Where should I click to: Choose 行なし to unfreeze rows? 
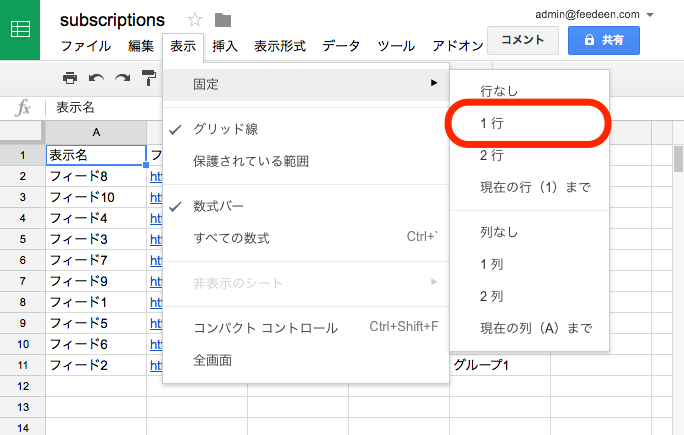530,91
